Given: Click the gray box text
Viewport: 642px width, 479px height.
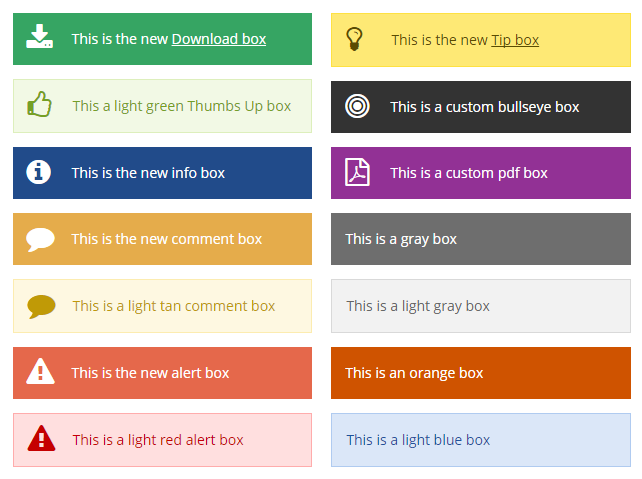Looking at the screenshot, I should click(401, 239).
